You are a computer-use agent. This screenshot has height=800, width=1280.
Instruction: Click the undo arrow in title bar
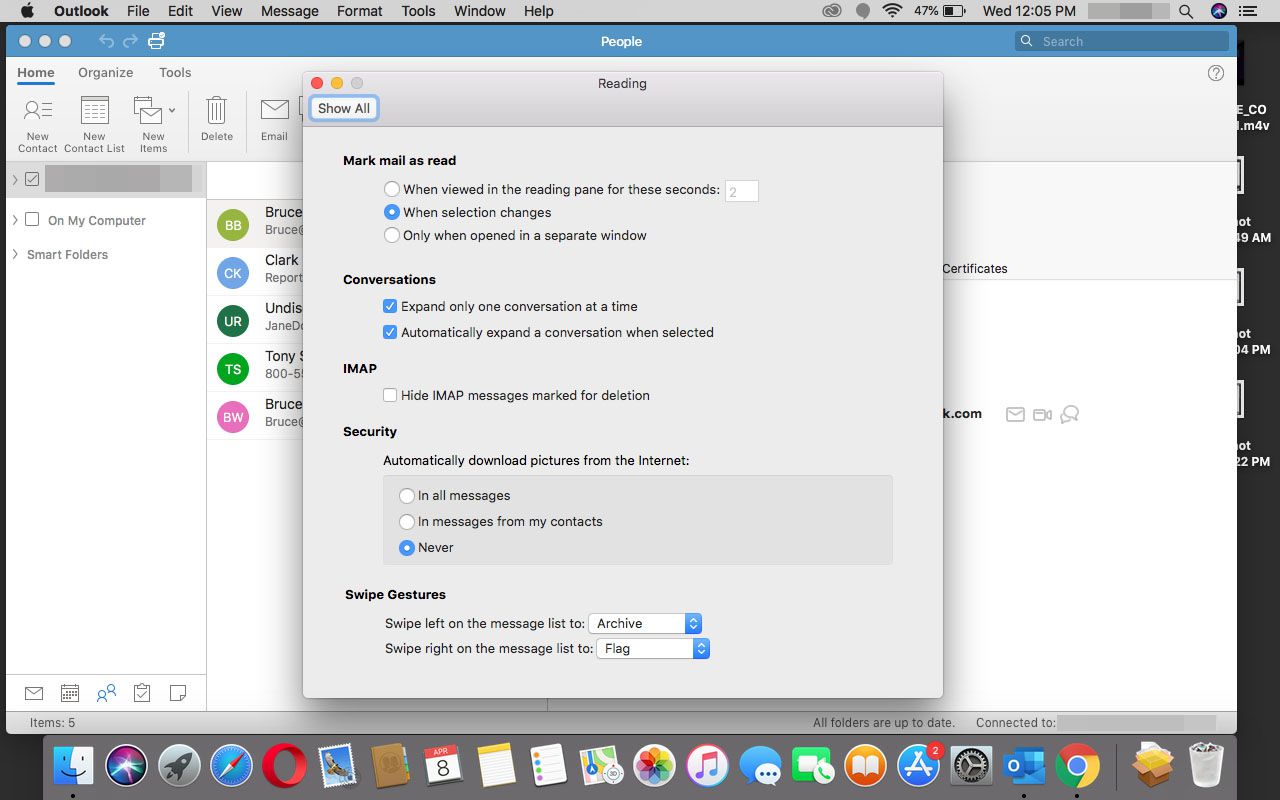coord(107,41)
